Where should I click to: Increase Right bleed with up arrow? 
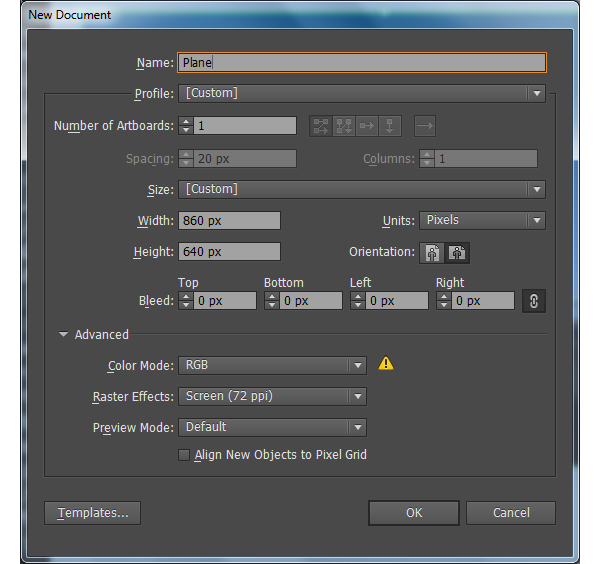coord(444,297)
